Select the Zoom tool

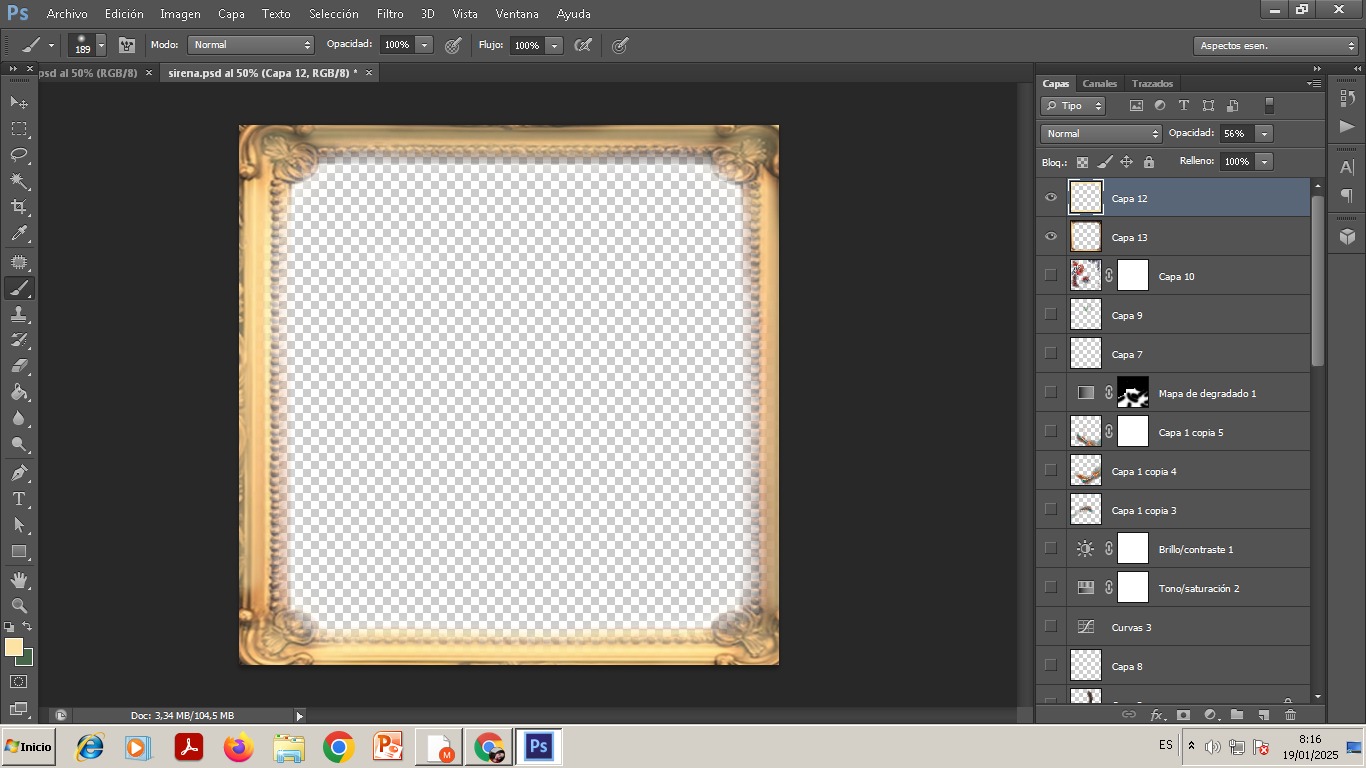click(x=19, y=606)
